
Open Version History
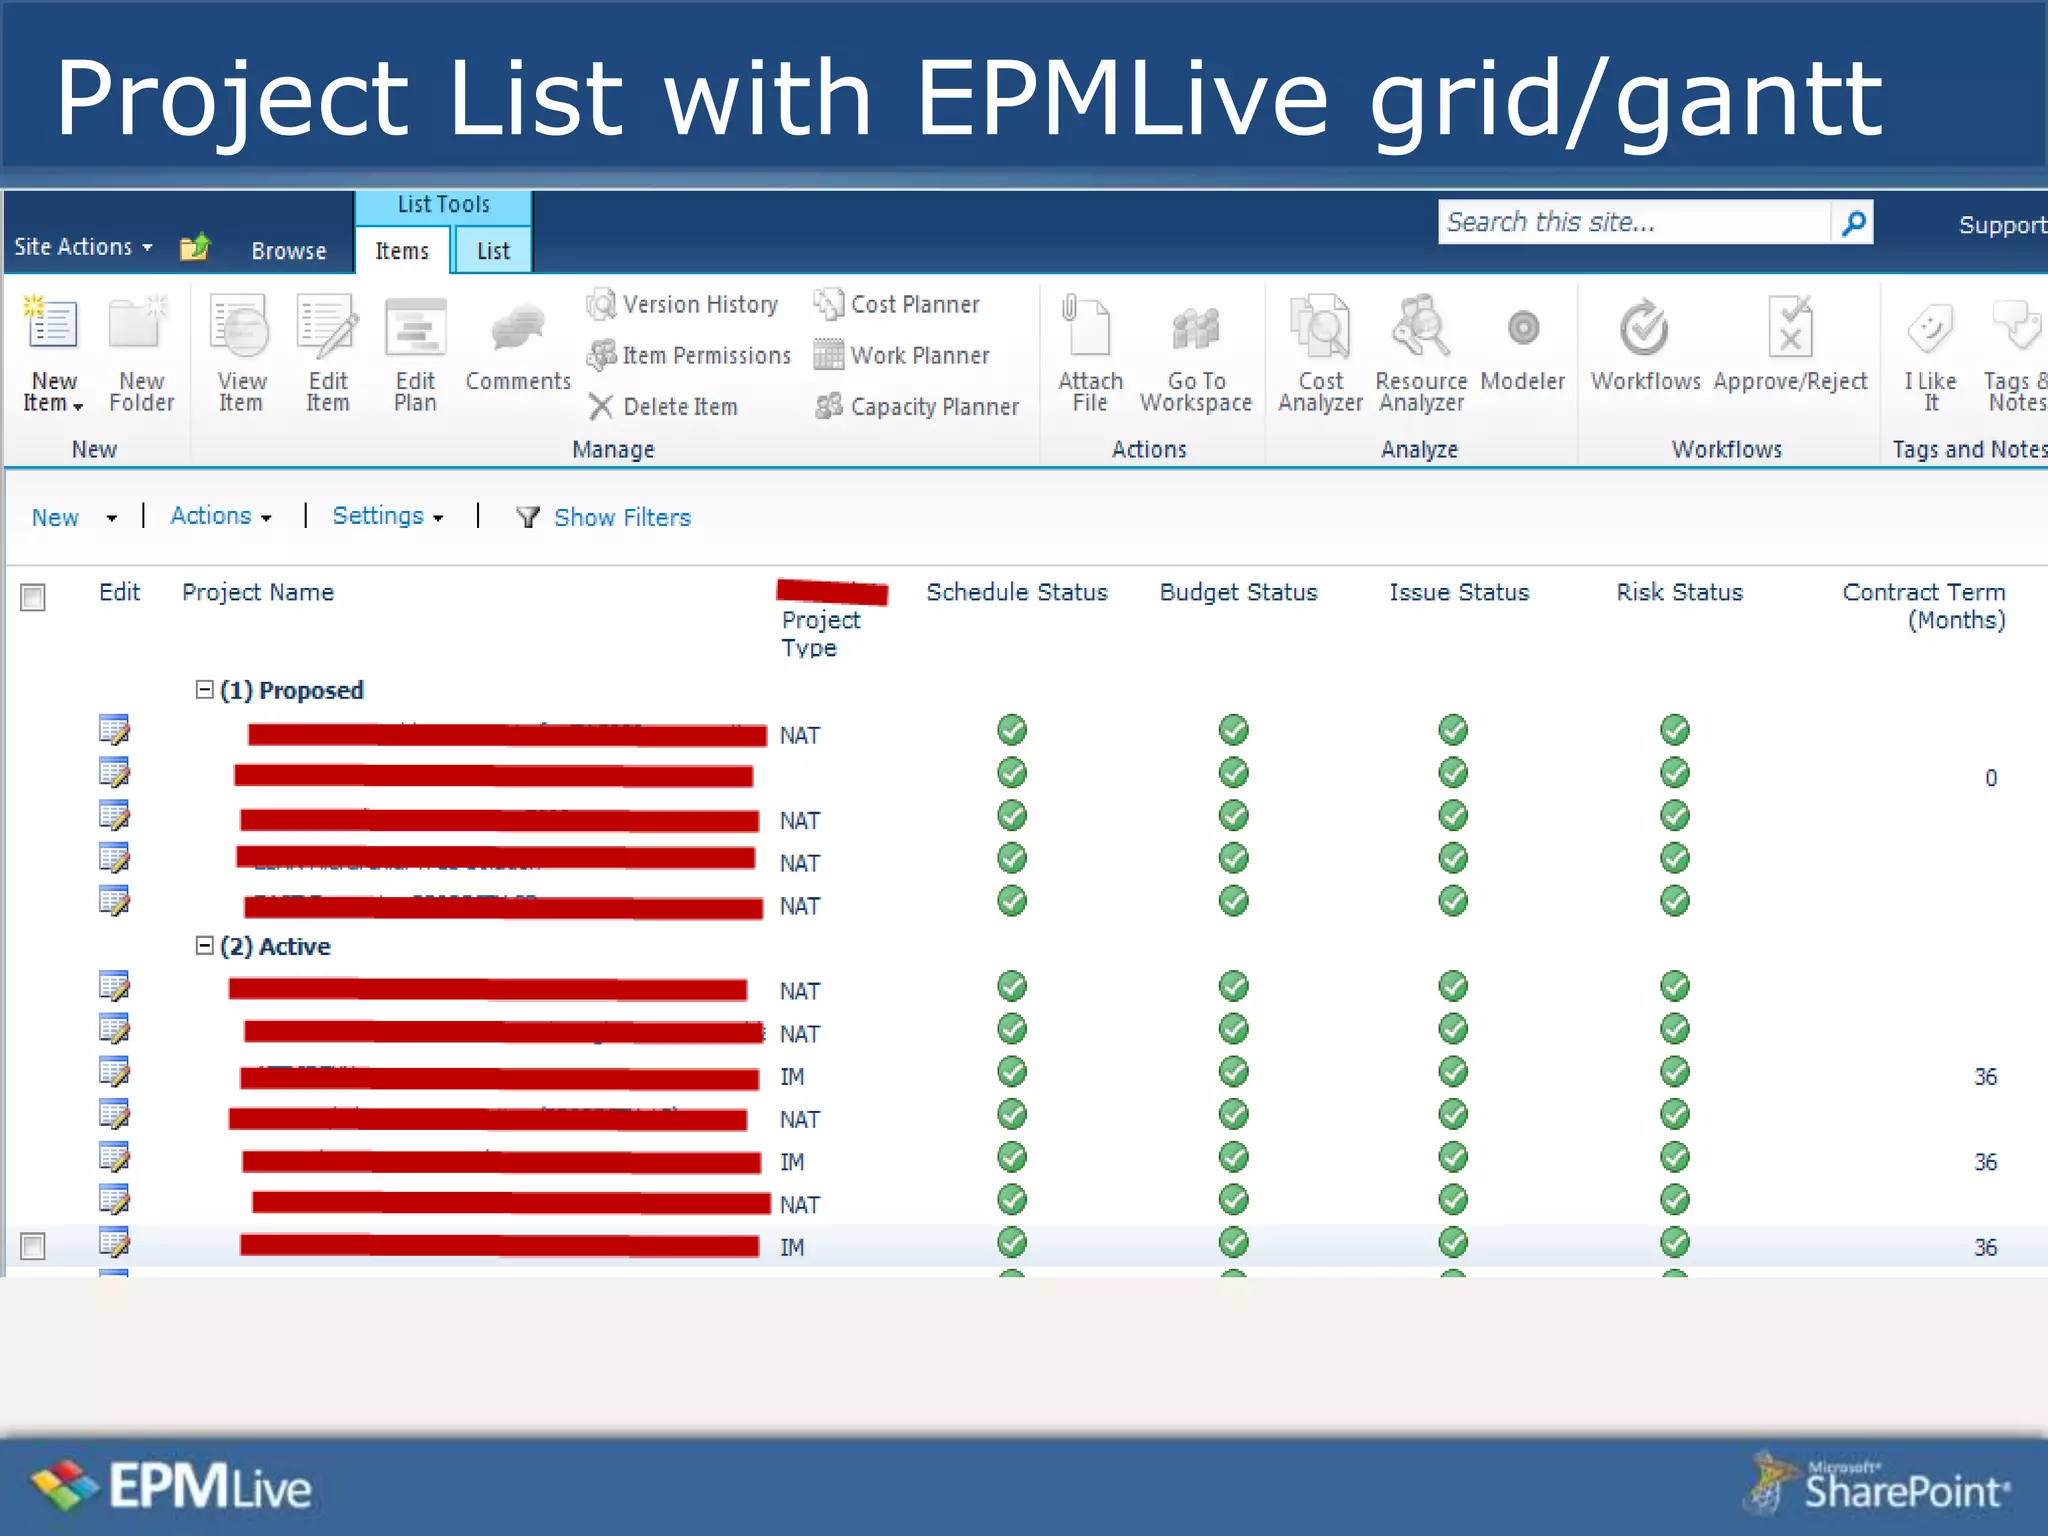[x=683, y=304]
